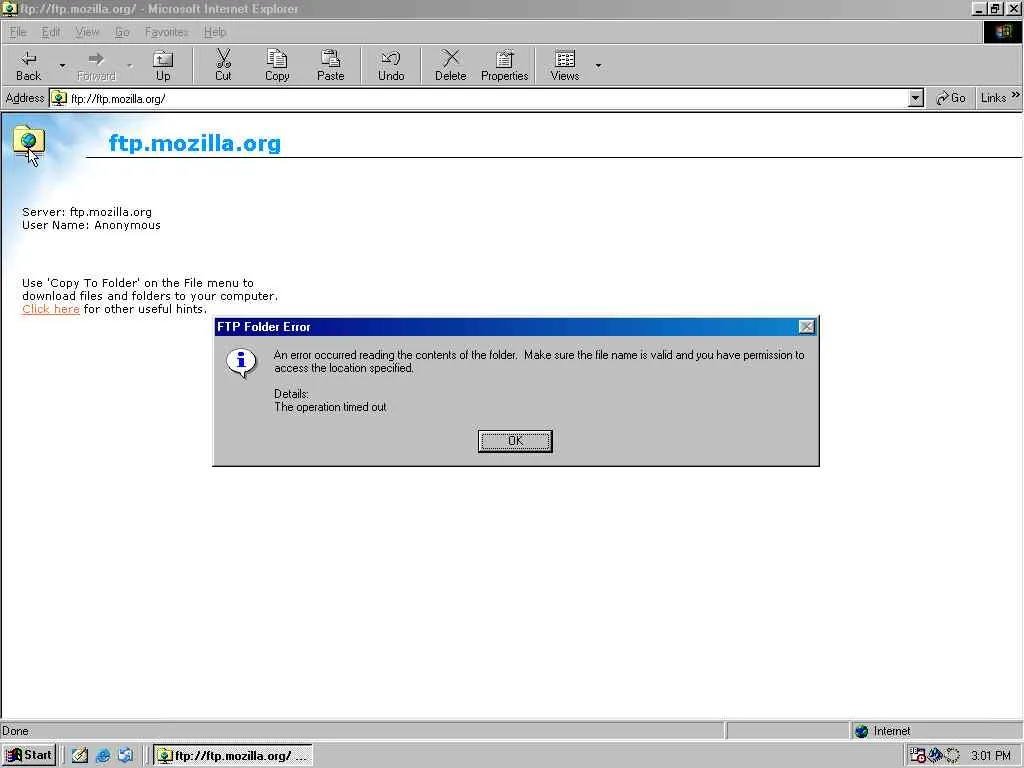The width and height of the screenshot is (1024, 768).
Task: Expand the Links toolbar chevron
Action: point(1016,95)
